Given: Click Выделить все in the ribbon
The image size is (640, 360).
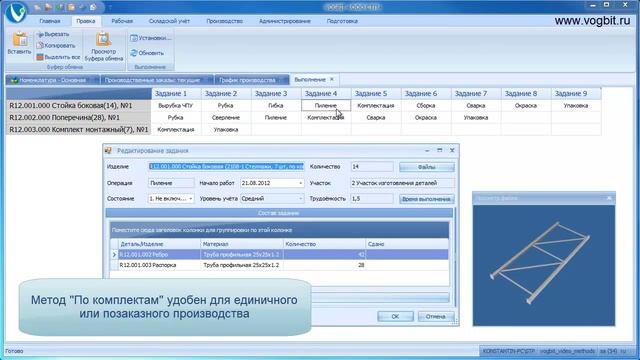Looking at the screenshot, I should pos(58,57).
